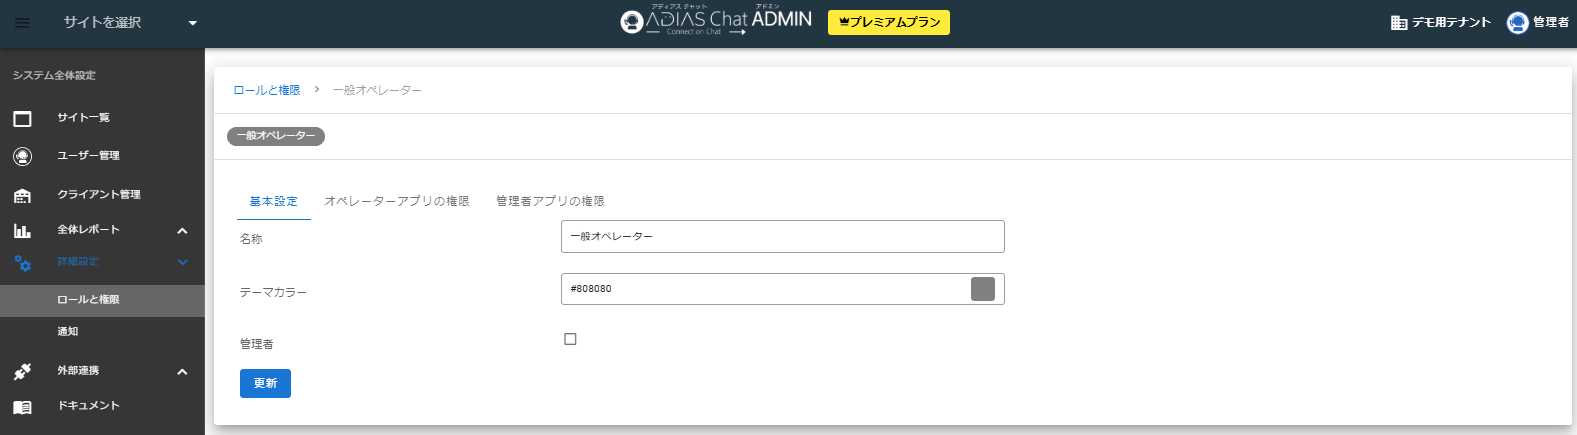This screenshot has height=435, width=1577.
Task: Click the サイト一覧 window icon
Action: pyautogui.click(x=22, y=119)
